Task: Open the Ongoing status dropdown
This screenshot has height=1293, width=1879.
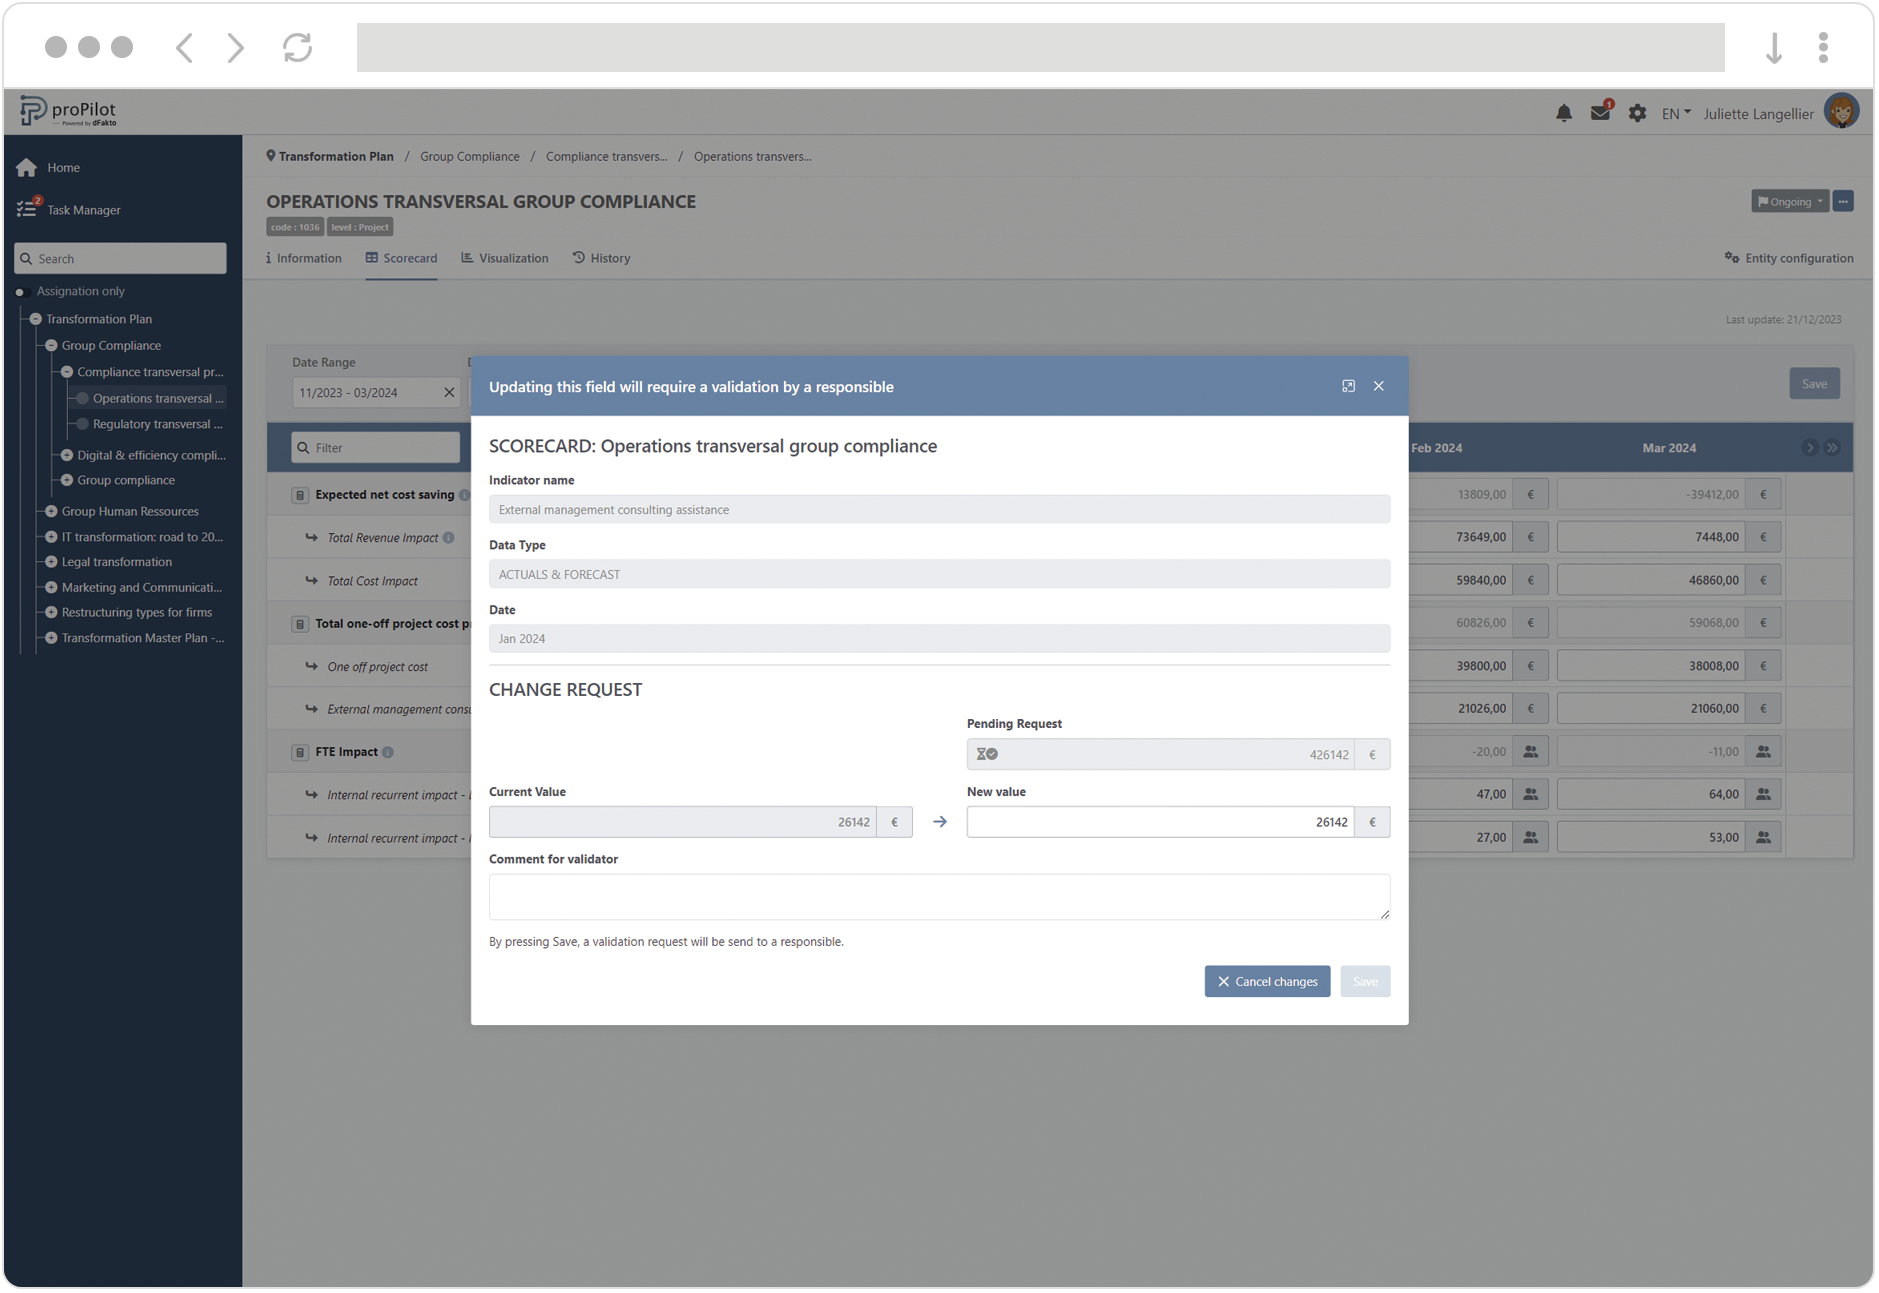Action: point(1789,202)
